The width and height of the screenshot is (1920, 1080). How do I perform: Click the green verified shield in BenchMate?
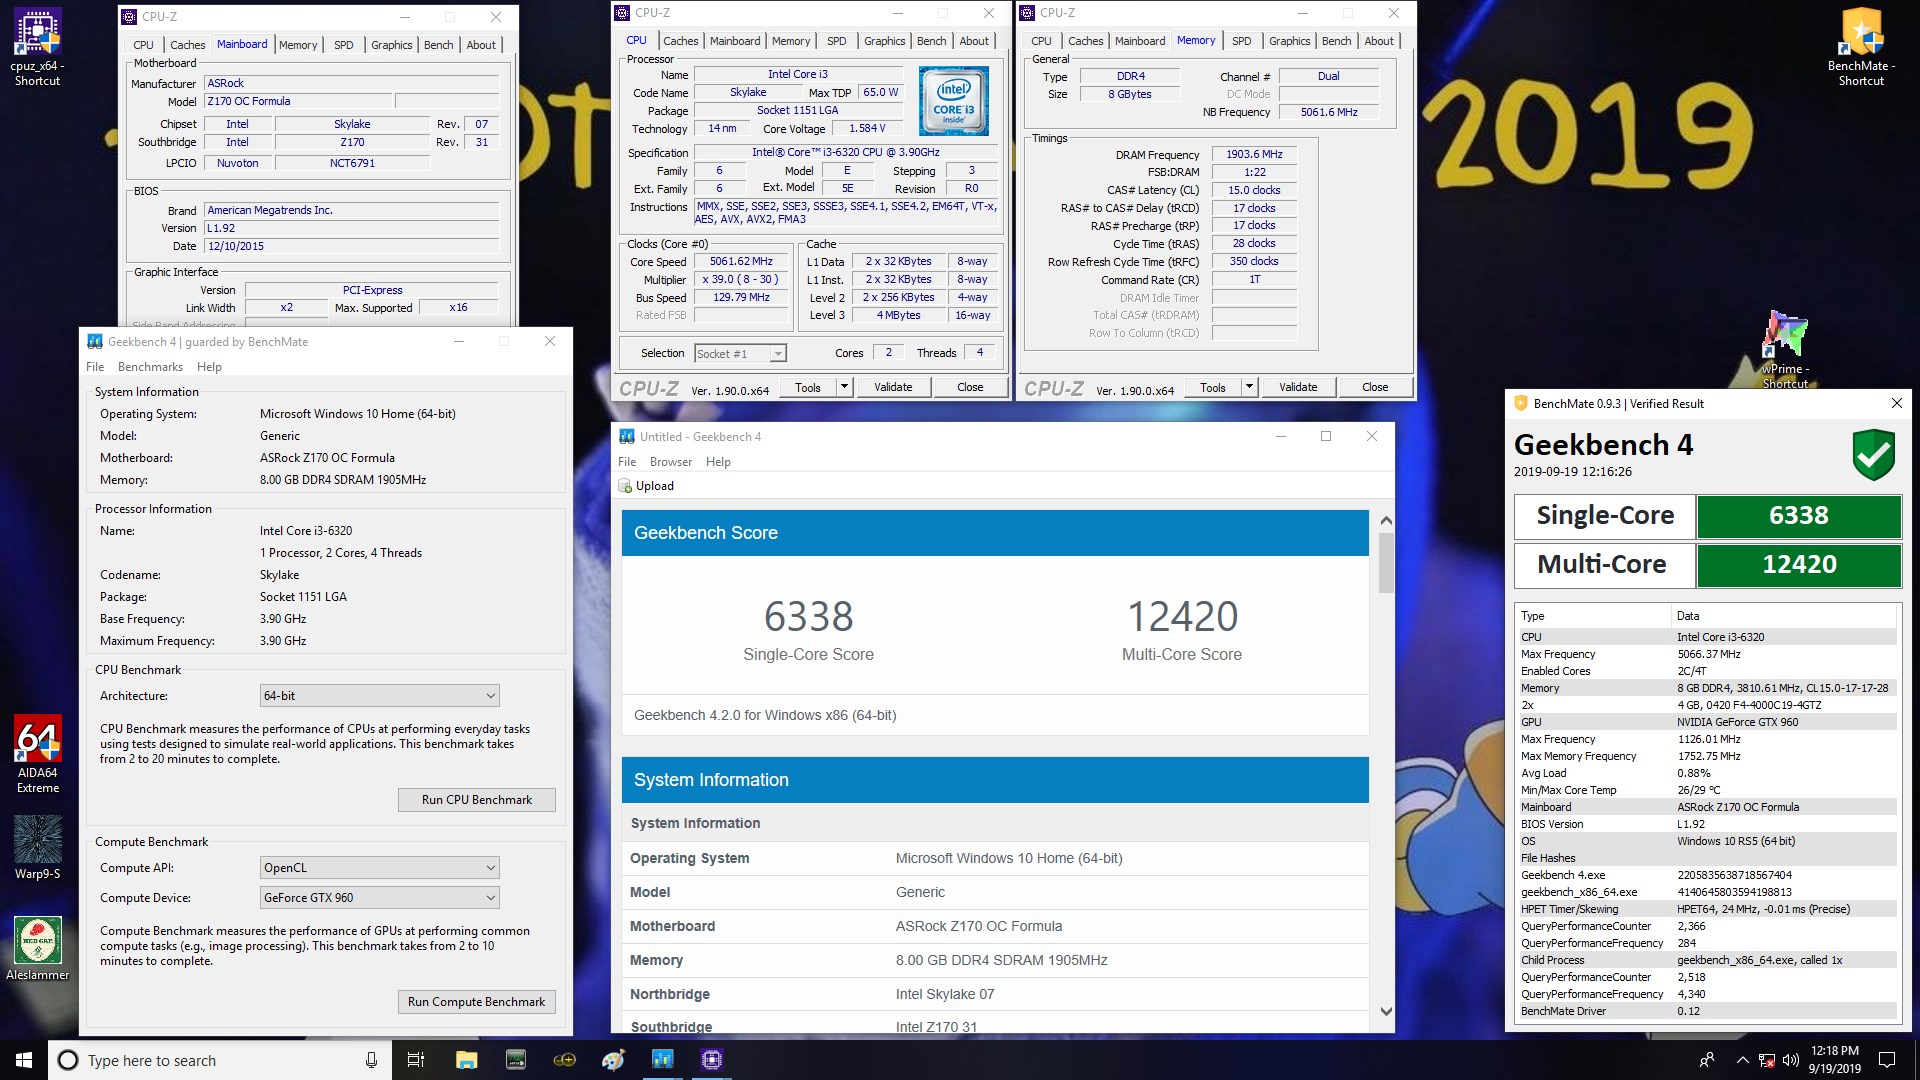(1873, 455)
